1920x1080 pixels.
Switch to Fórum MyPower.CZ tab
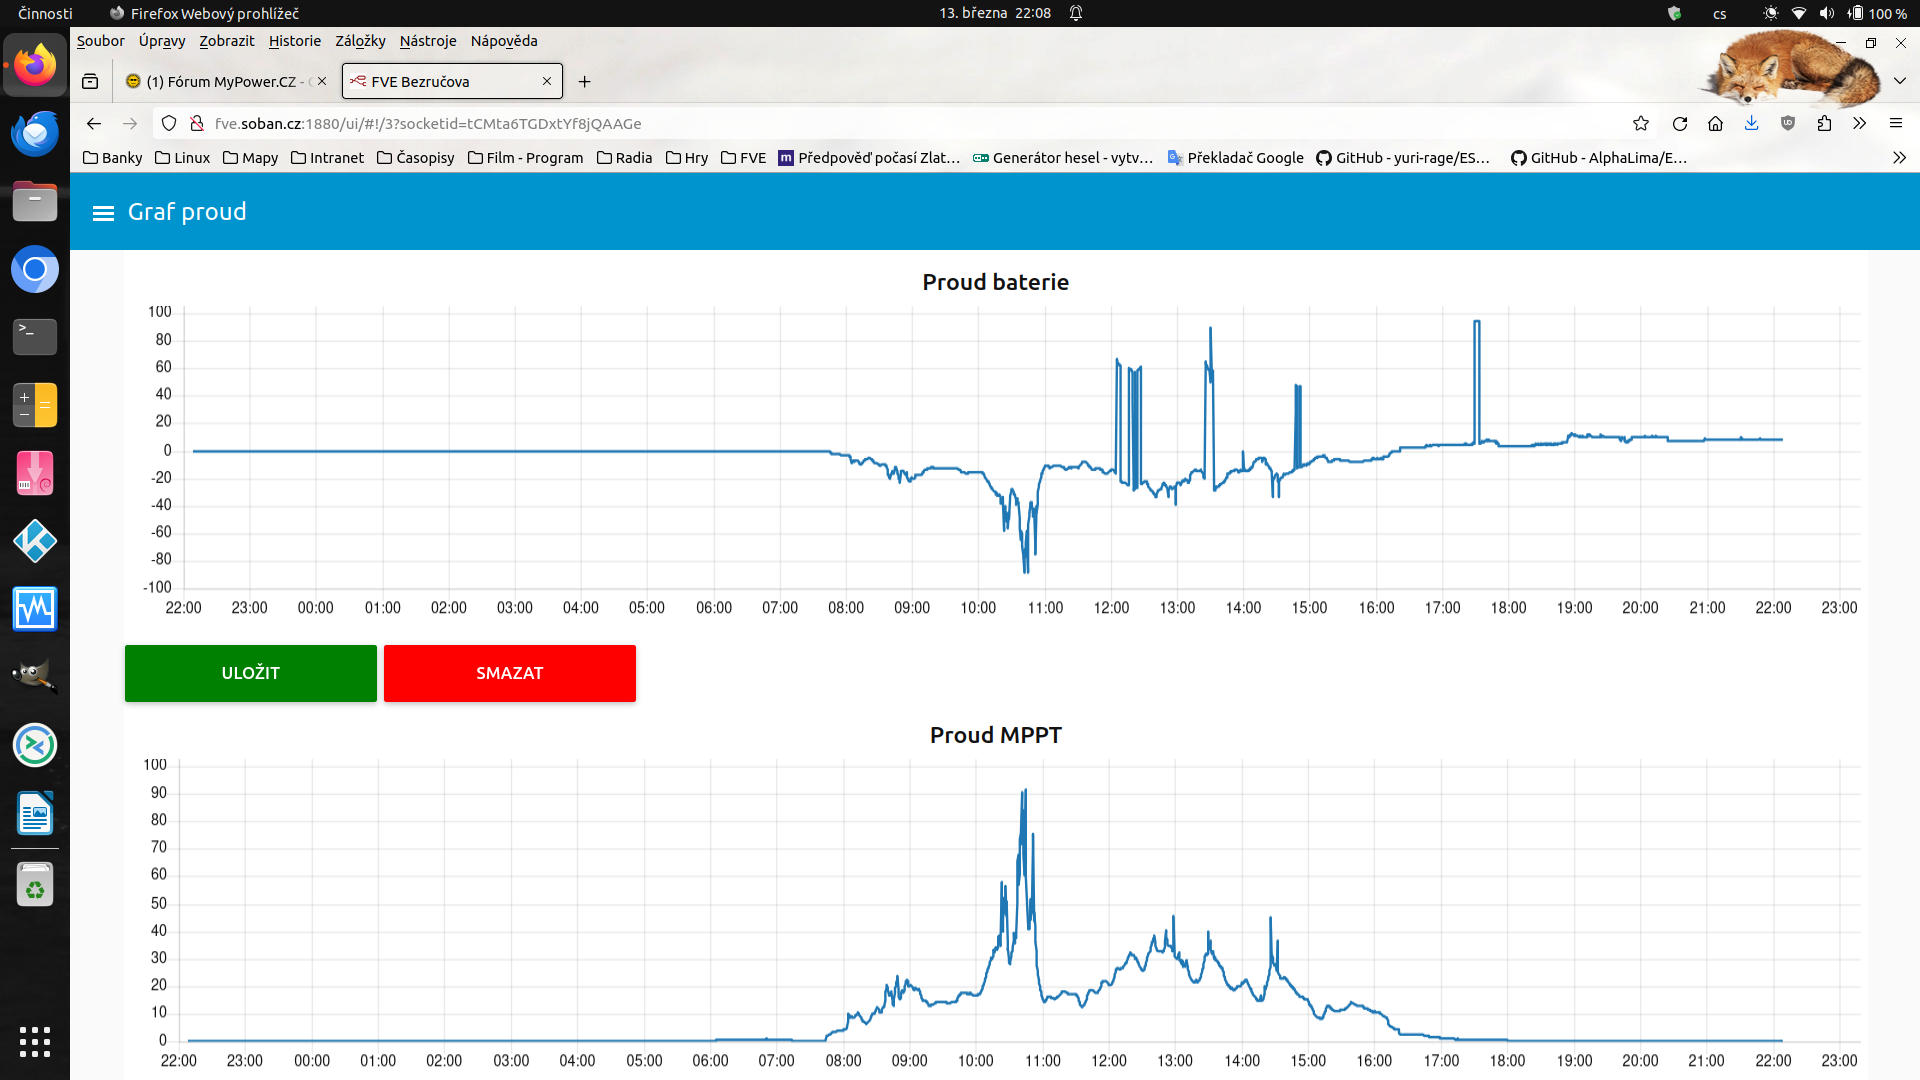[x=220, y=82]
